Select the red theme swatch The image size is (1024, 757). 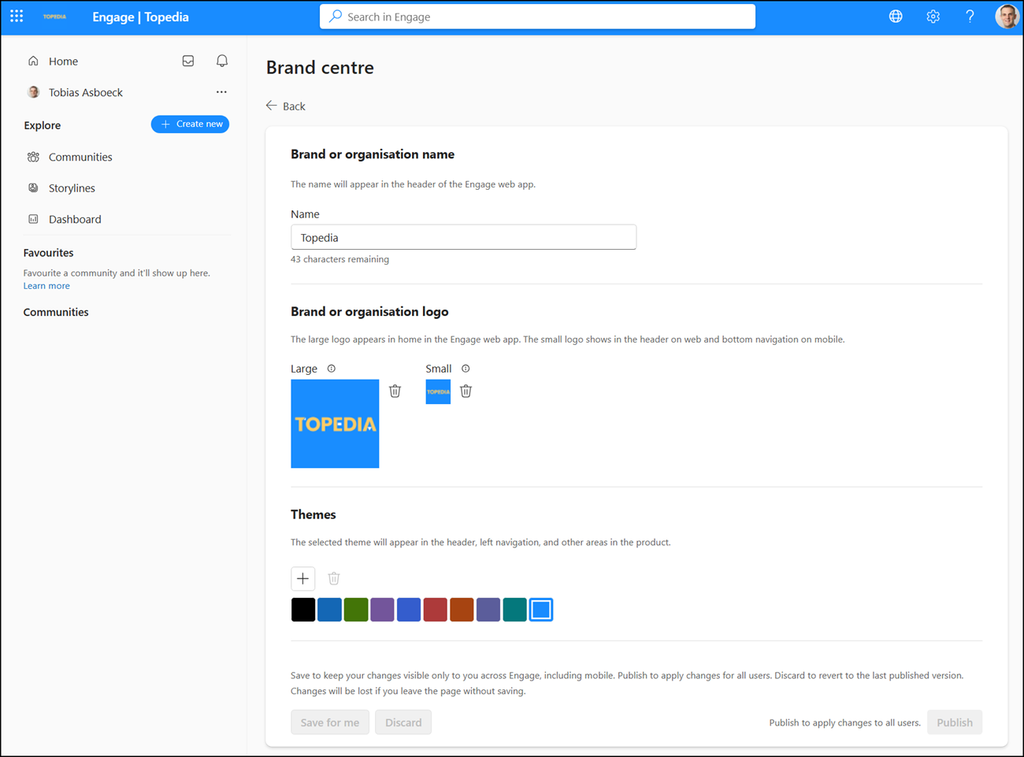pyautogui.click(x=435, y=609)
